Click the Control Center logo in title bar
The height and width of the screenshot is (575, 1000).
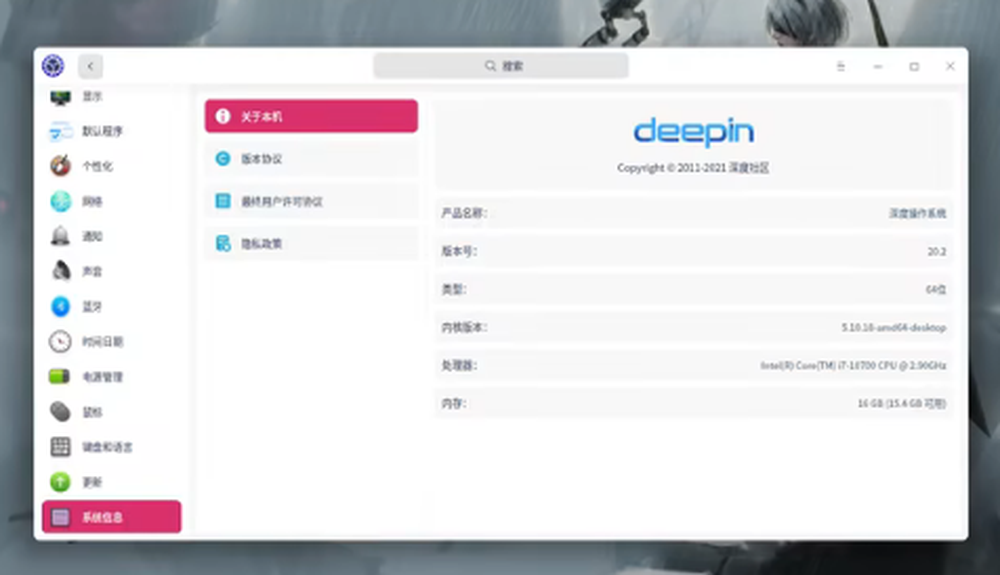53,66
